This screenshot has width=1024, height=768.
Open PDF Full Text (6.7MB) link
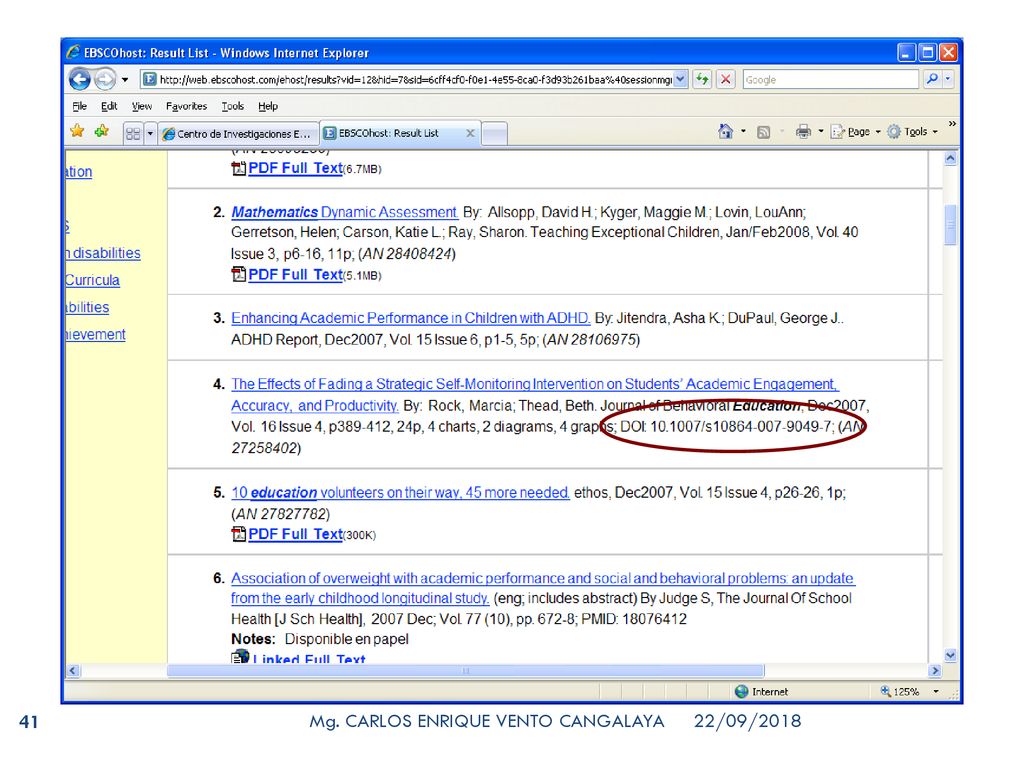(x=295, y=168)
